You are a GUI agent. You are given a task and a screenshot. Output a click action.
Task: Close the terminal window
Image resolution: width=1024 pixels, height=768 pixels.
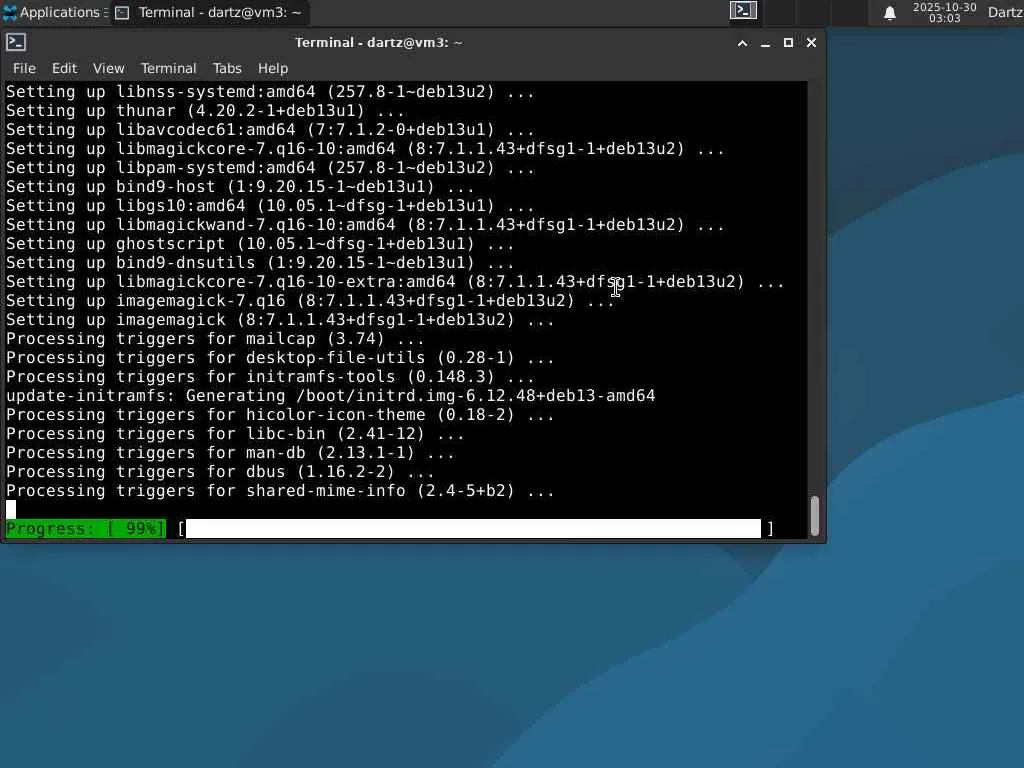click(x=811, y=43)
